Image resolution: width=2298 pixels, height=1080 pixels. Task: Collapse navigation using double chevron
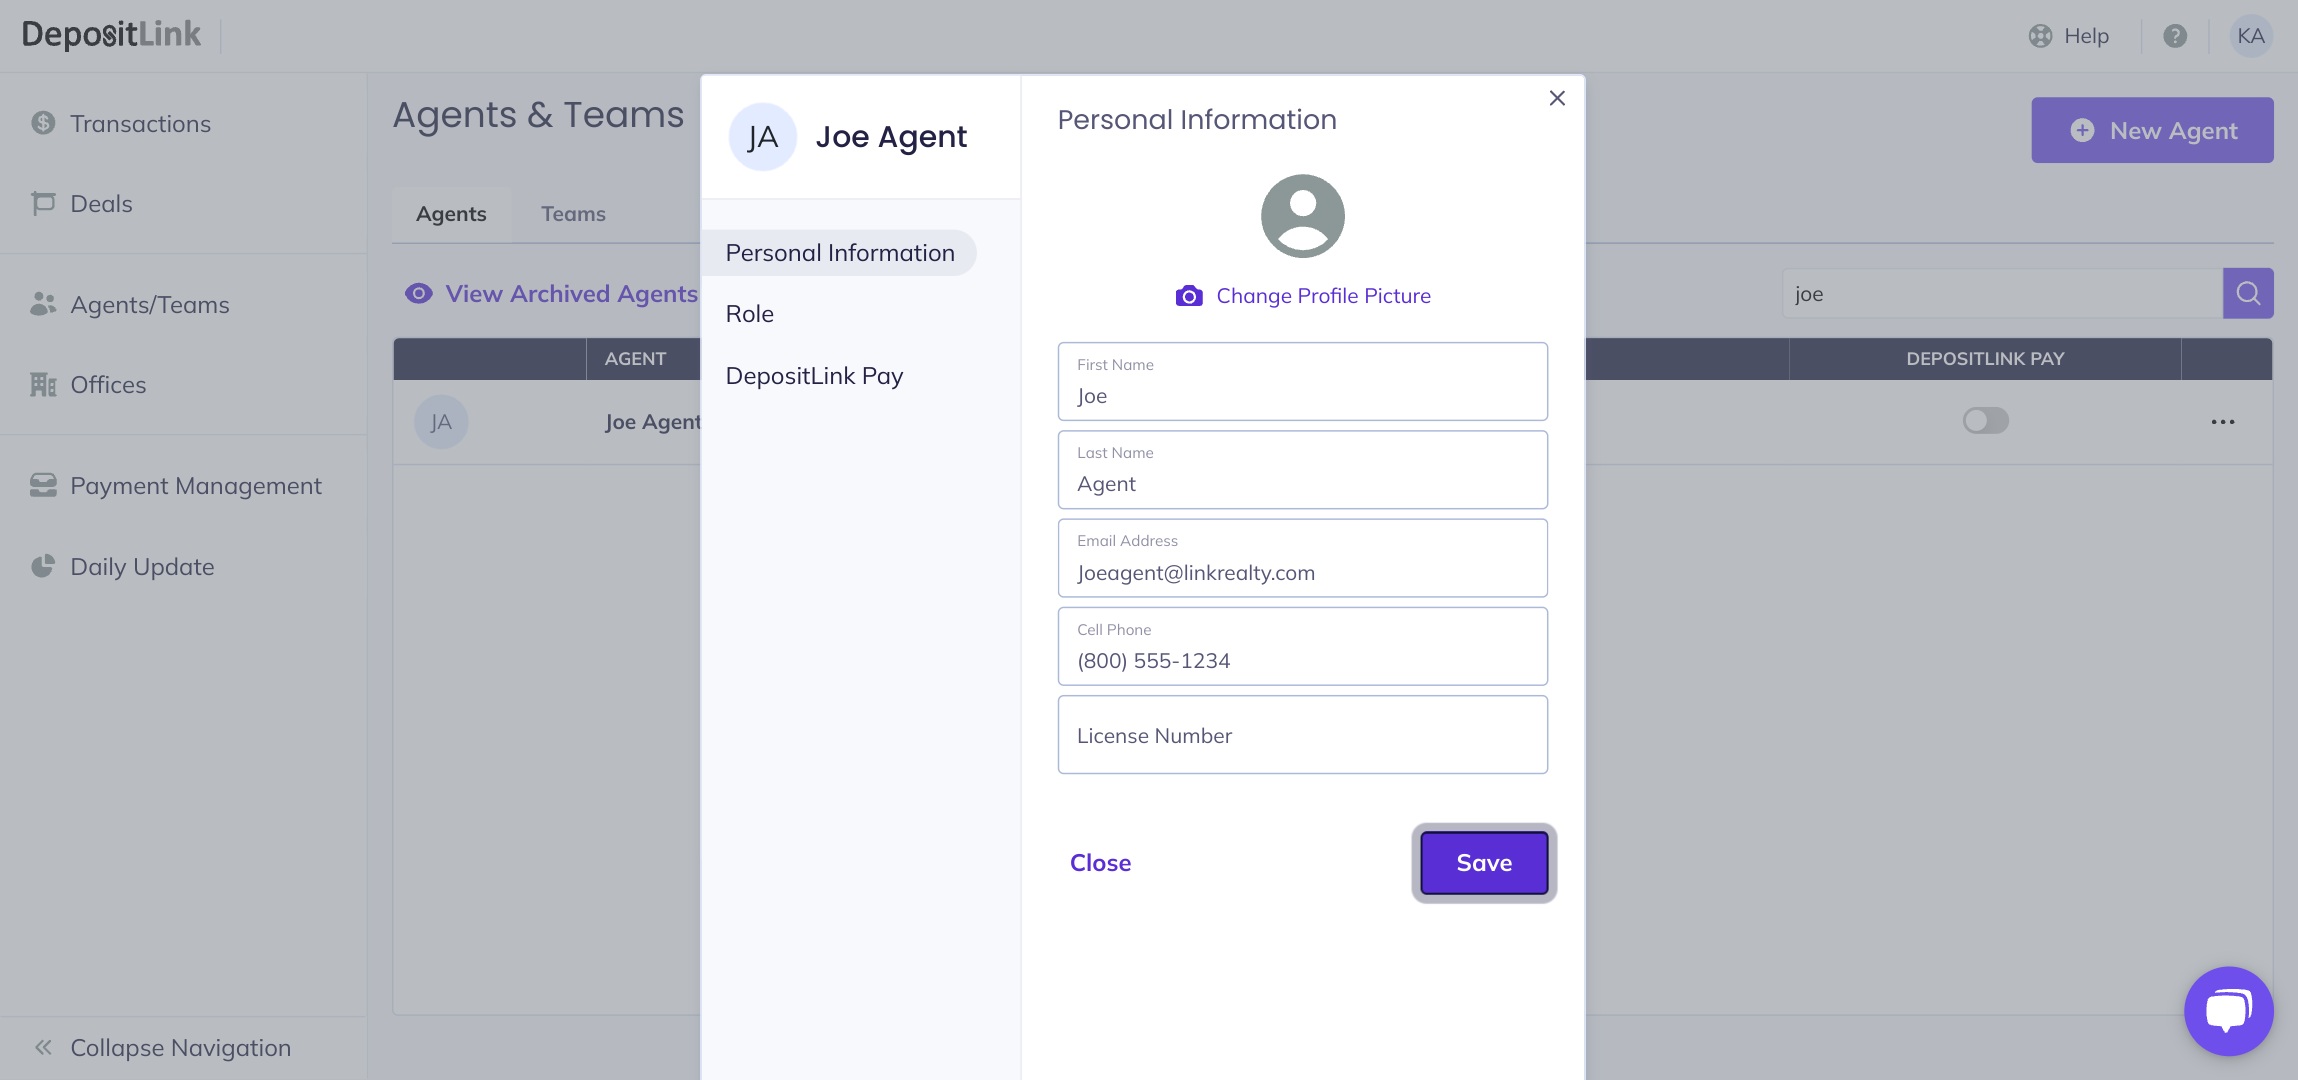[x=43, y=1047]
